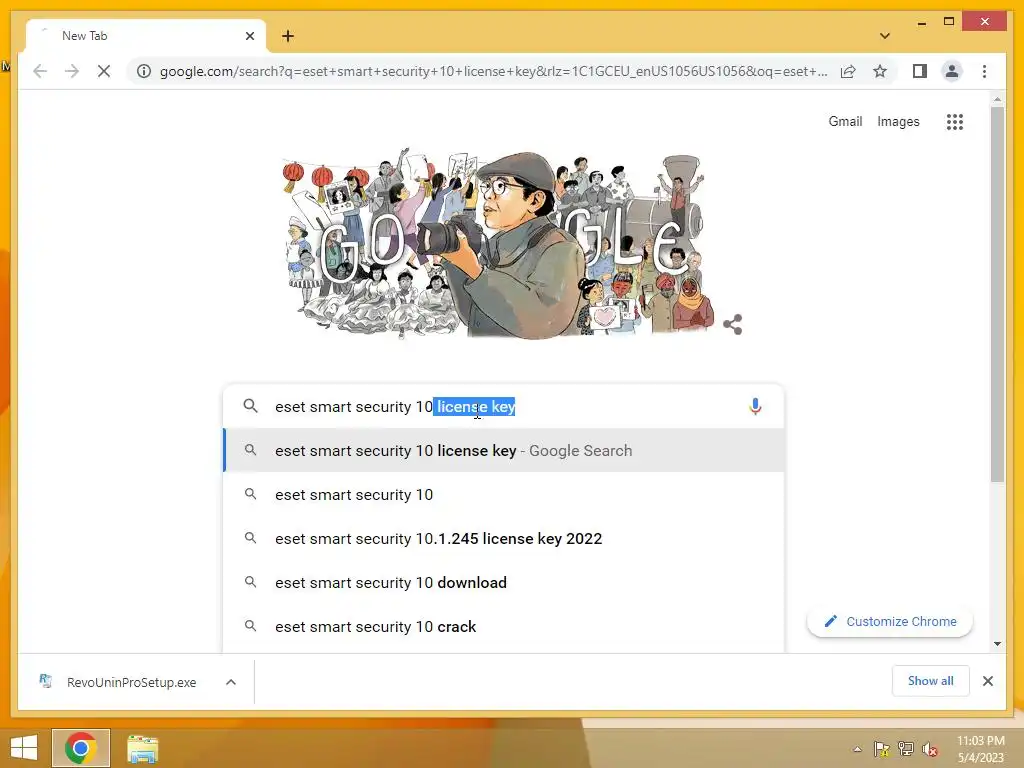Select the New Tab browser tab
1024x768 pixels.
146,36
